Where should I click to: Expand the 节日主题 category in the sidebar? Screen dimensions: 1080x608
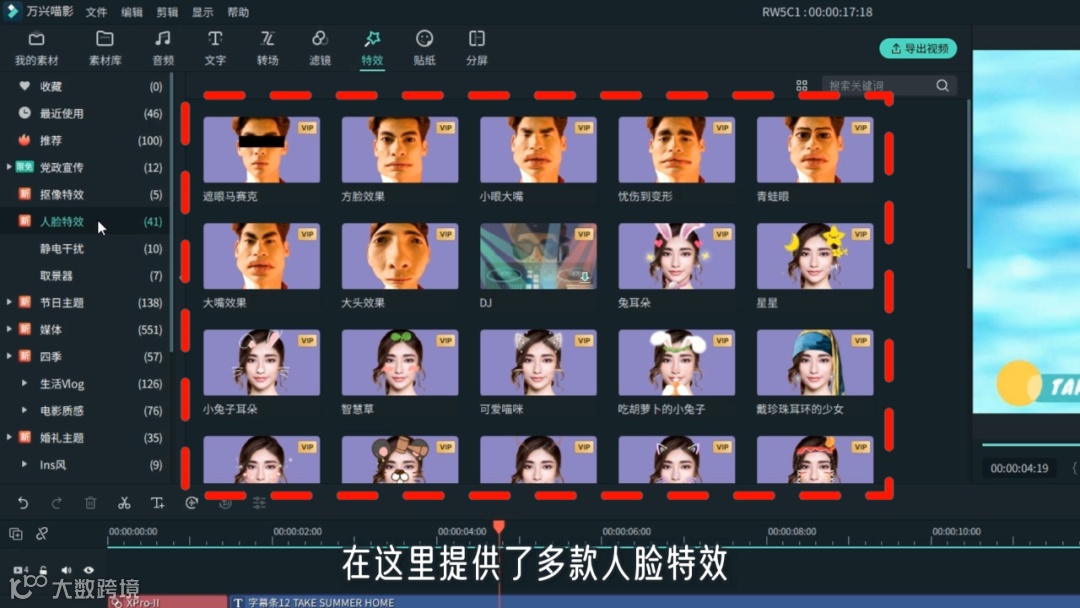10,302
